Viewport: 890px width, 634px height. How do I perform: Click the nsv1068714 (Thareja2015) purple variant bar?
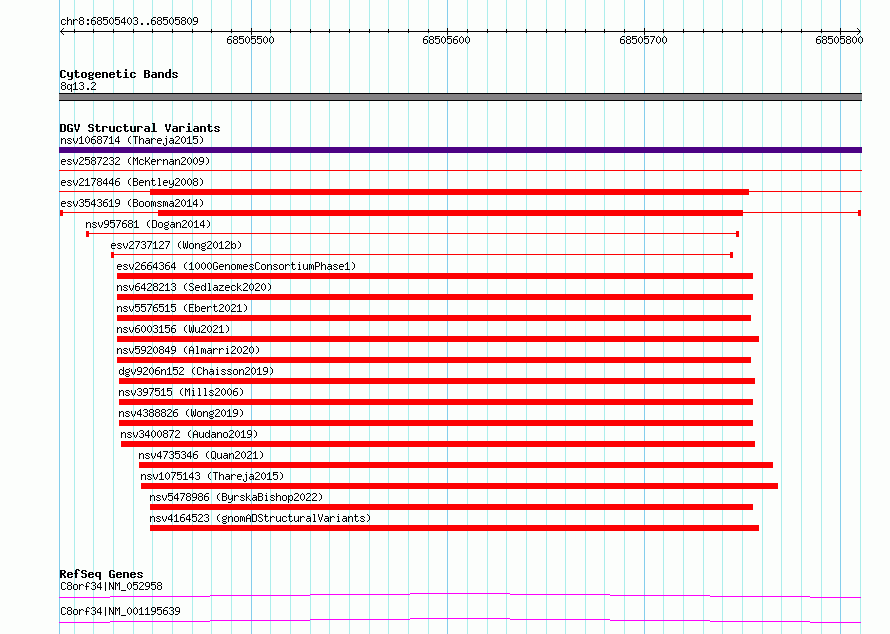pos(460,150)
